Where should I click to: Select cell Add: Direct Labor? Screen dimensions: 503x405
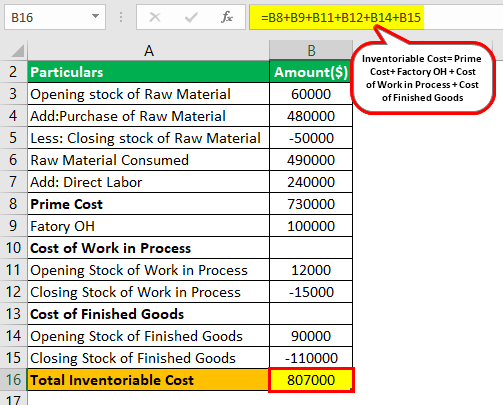pyautogui.click(x=149, y=182)
